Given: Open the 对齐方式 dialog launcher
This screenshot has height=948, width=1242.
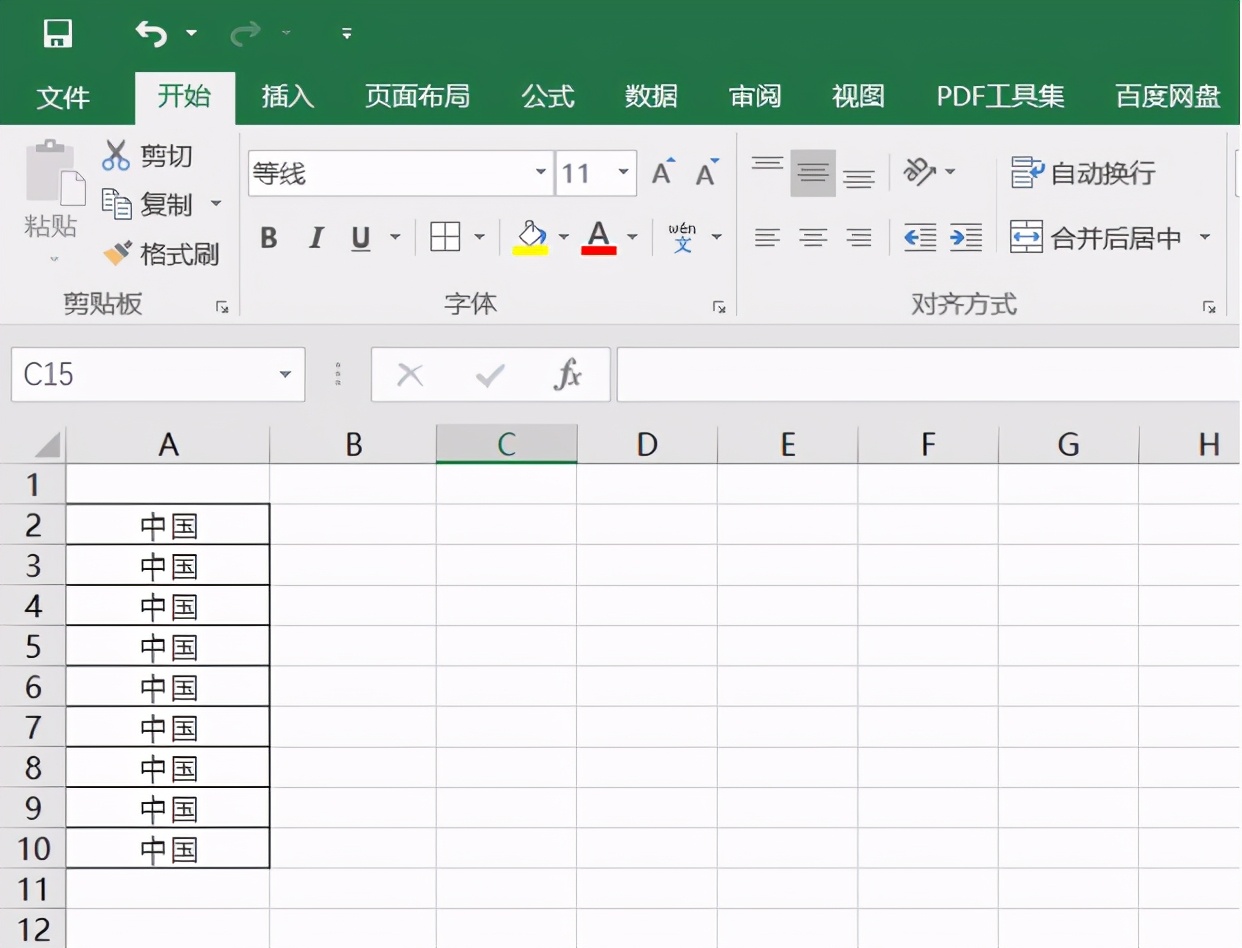Looking at the screenshot, I should coord(1208,308).
